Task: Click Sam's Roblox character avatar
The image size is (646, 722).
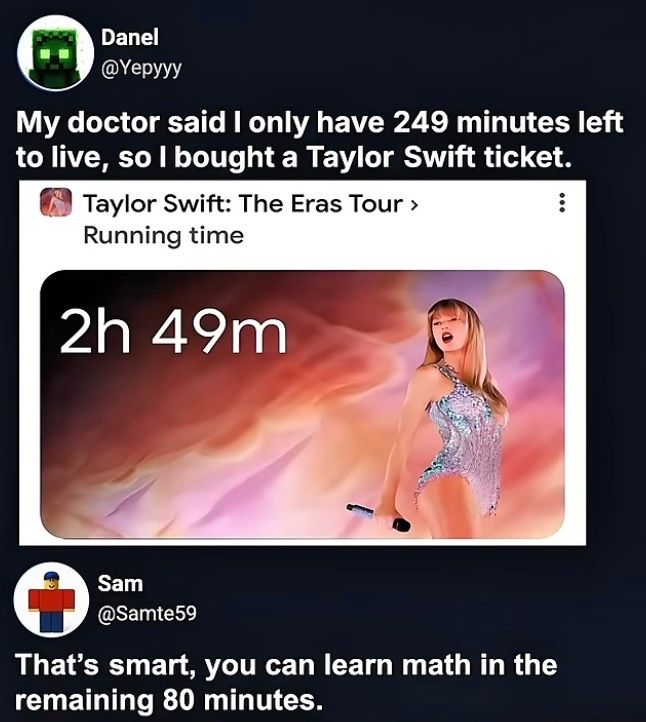Action: (x=52, y=600)
